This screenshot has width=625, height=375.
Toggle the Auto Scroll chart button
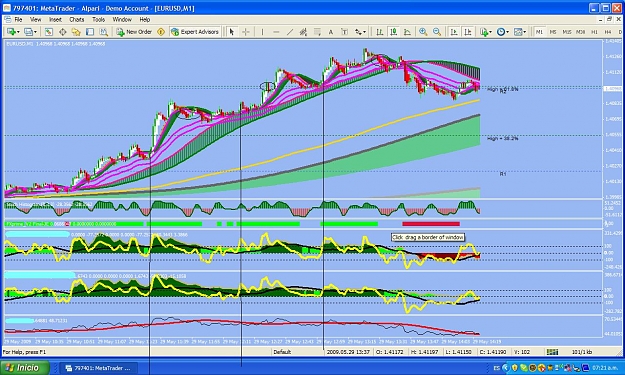(454, 32)
